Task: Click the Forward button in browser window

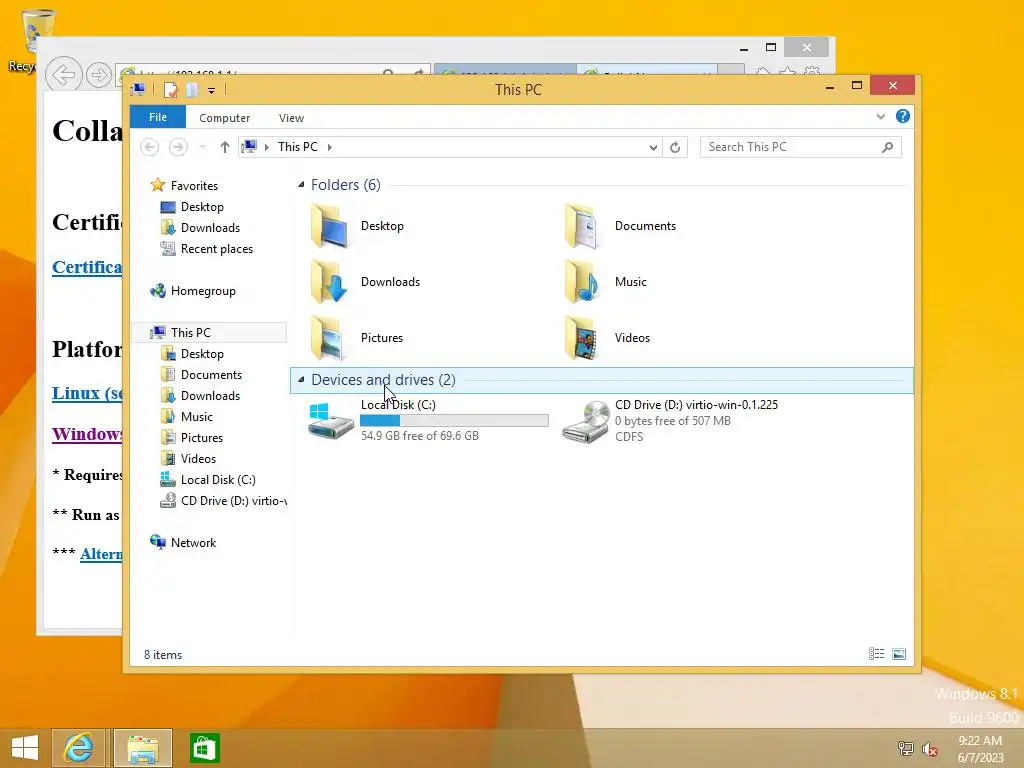Action: tap(99, 75)
